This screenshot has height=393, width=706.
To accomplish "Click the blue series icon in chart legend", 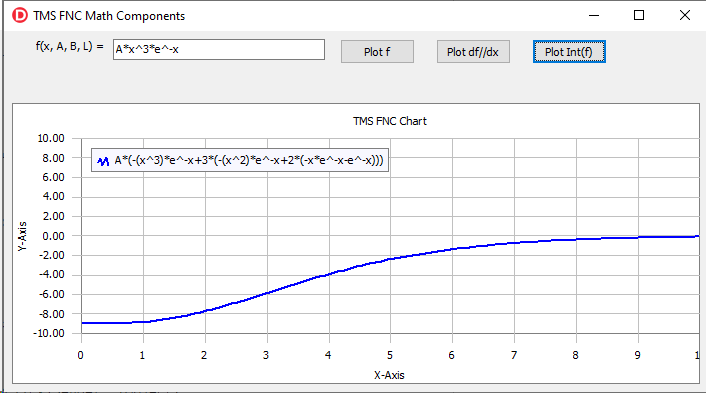I will (x=103, y=161).
